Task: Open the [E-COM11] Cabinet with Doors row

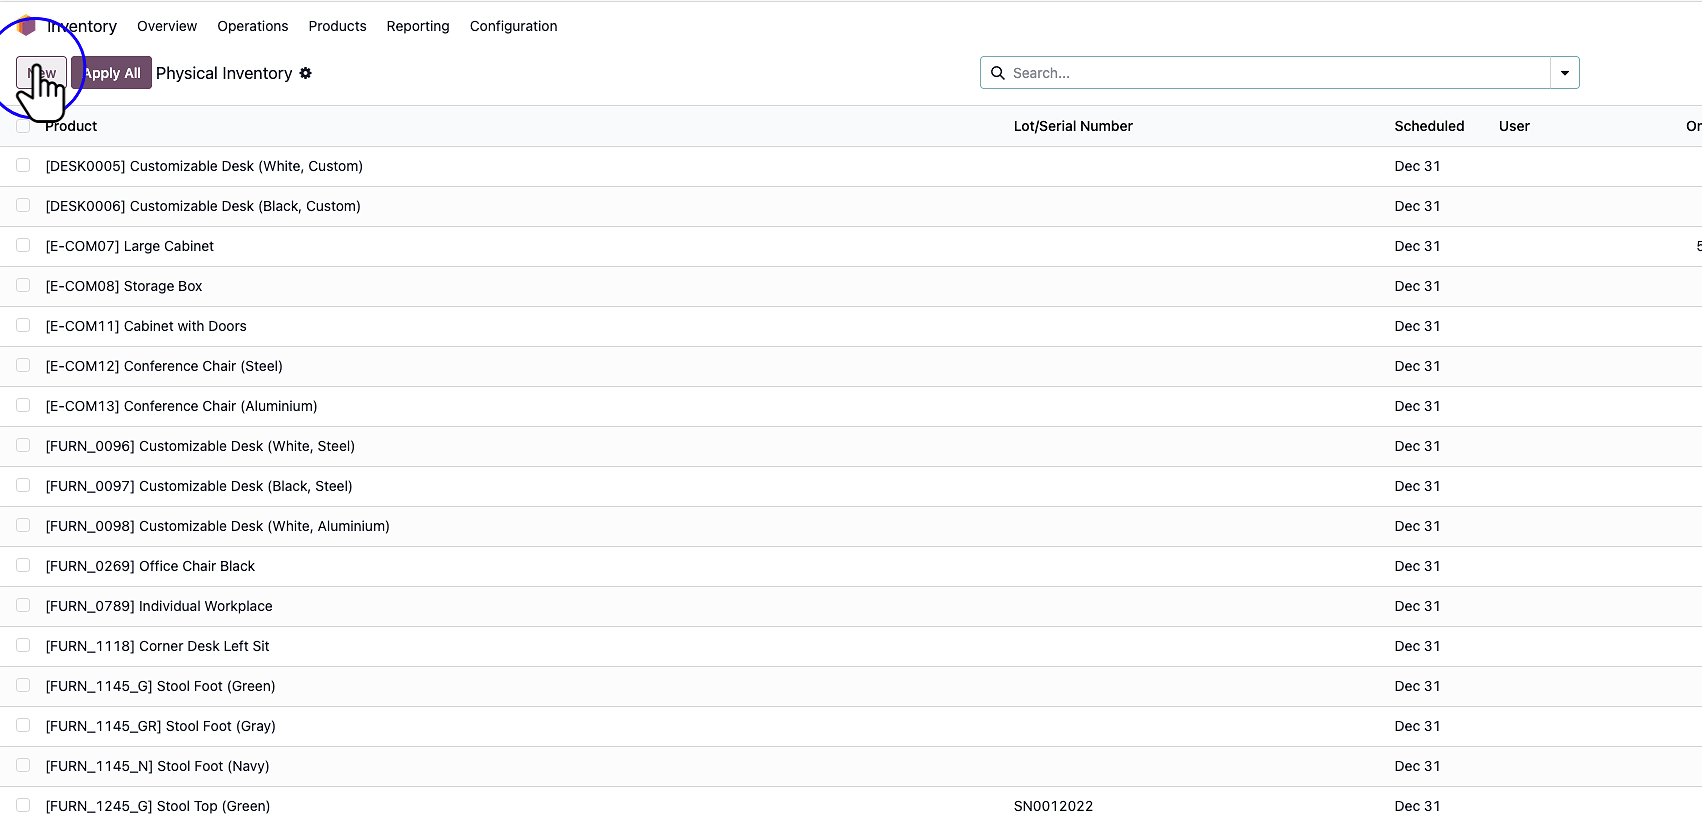Action: (851, 326)
